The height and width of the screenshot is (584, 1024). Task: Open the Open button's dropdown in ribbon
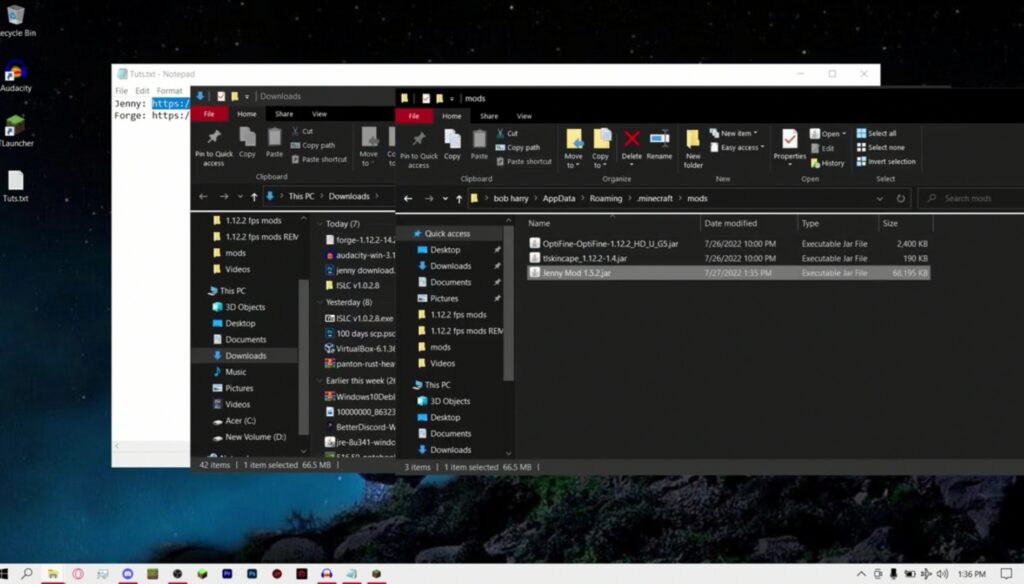point(844,134)
